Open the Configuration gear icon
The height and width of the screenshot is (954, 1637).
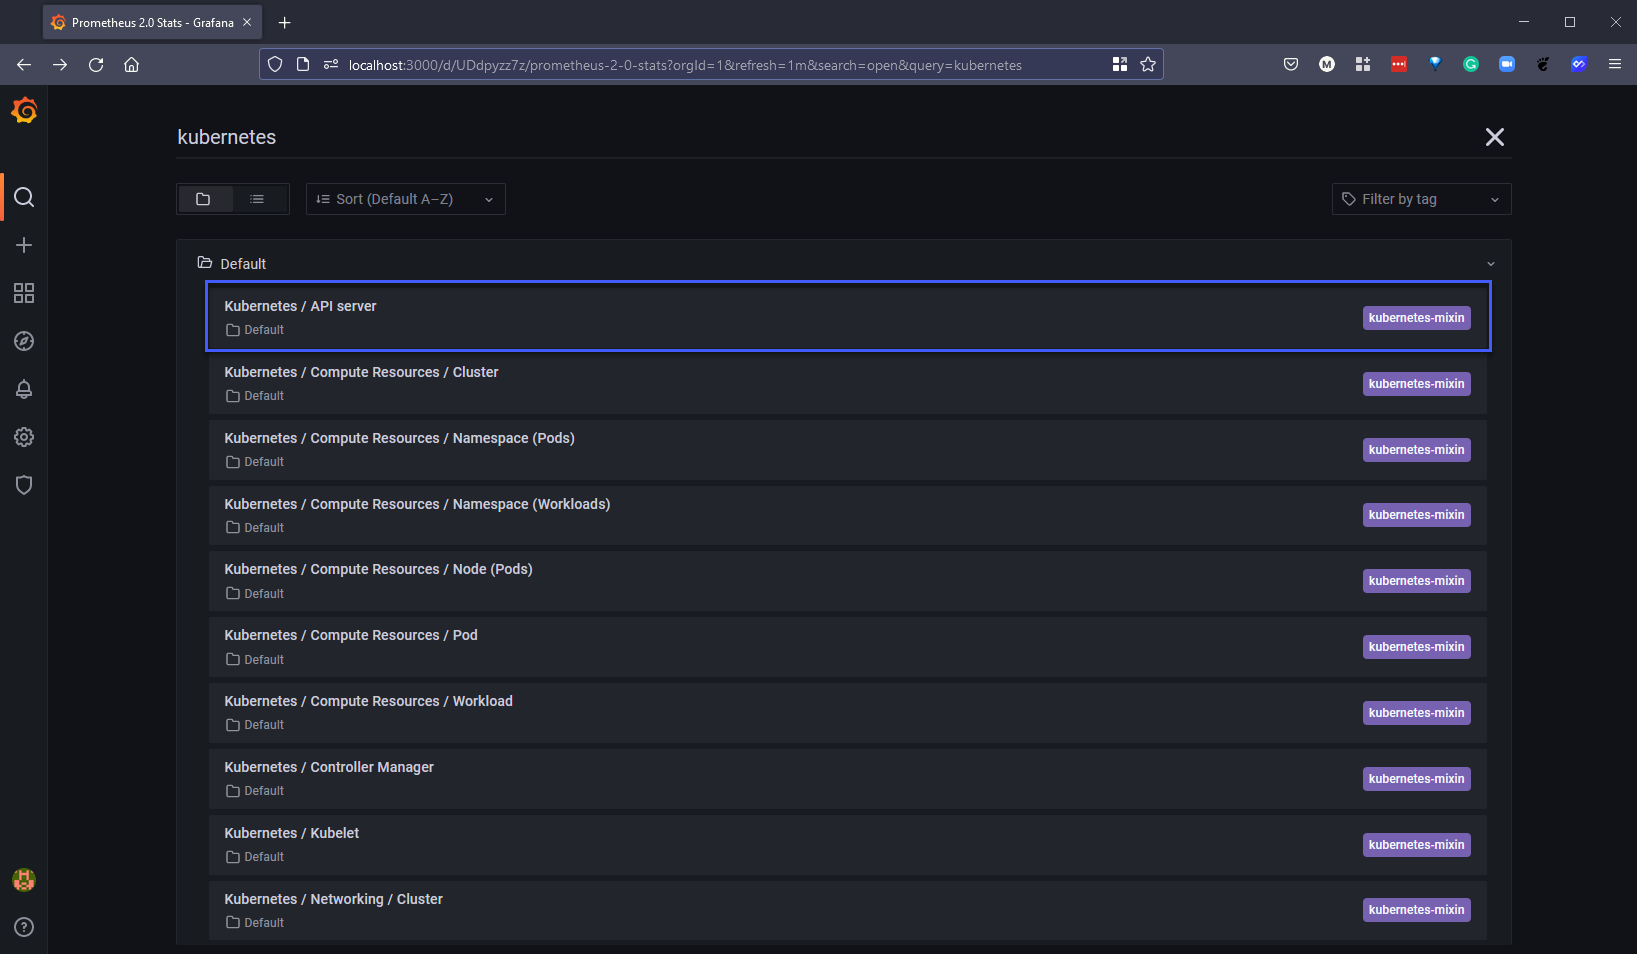tap(24, 437)
